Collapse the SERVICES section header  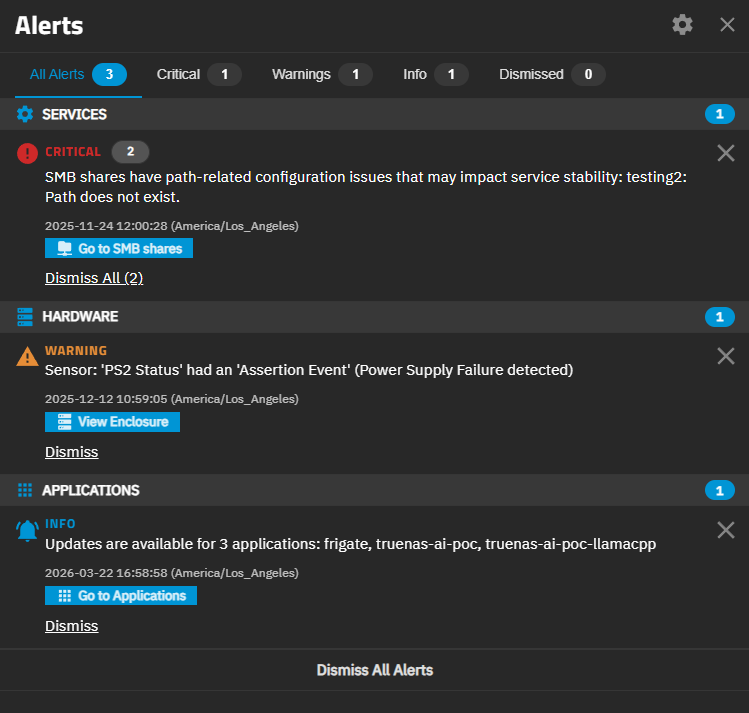[x=374, y=114]
